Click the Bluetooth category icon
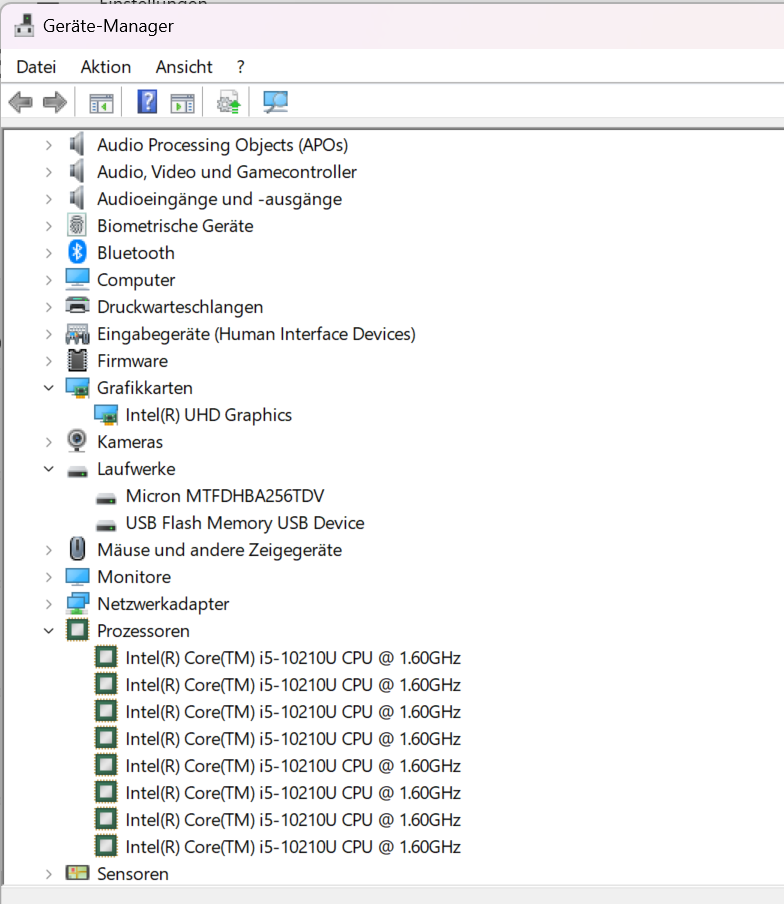 pyautogui.click(x=77, y=253)
